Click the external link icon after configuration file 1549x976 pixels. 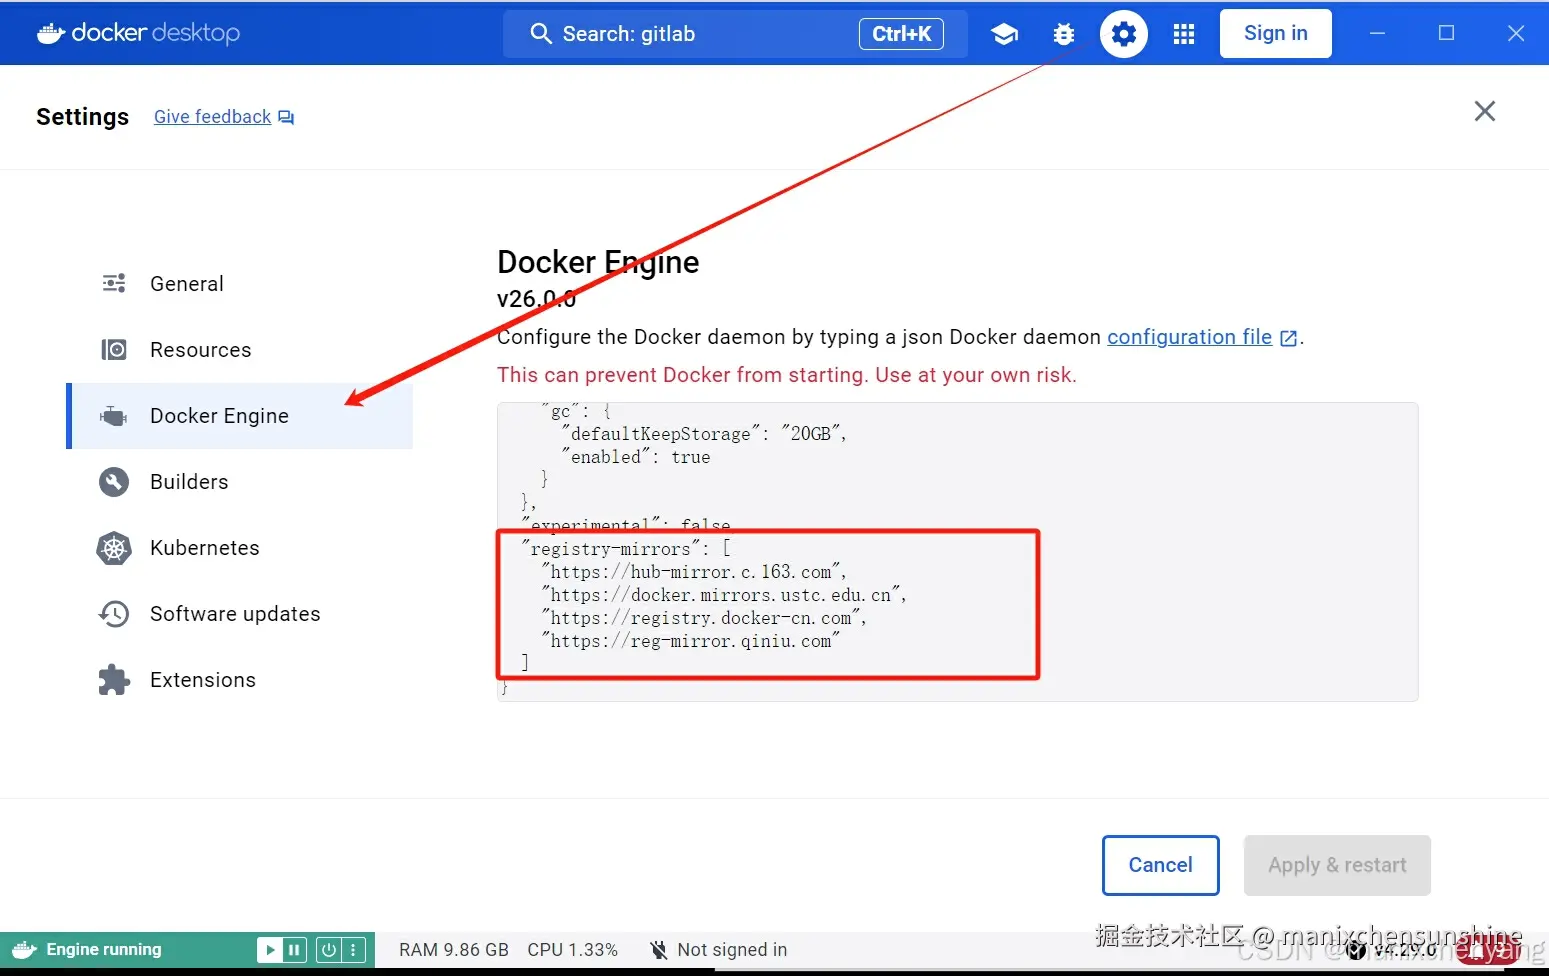pyautogui.click(x=1289, y=338)
